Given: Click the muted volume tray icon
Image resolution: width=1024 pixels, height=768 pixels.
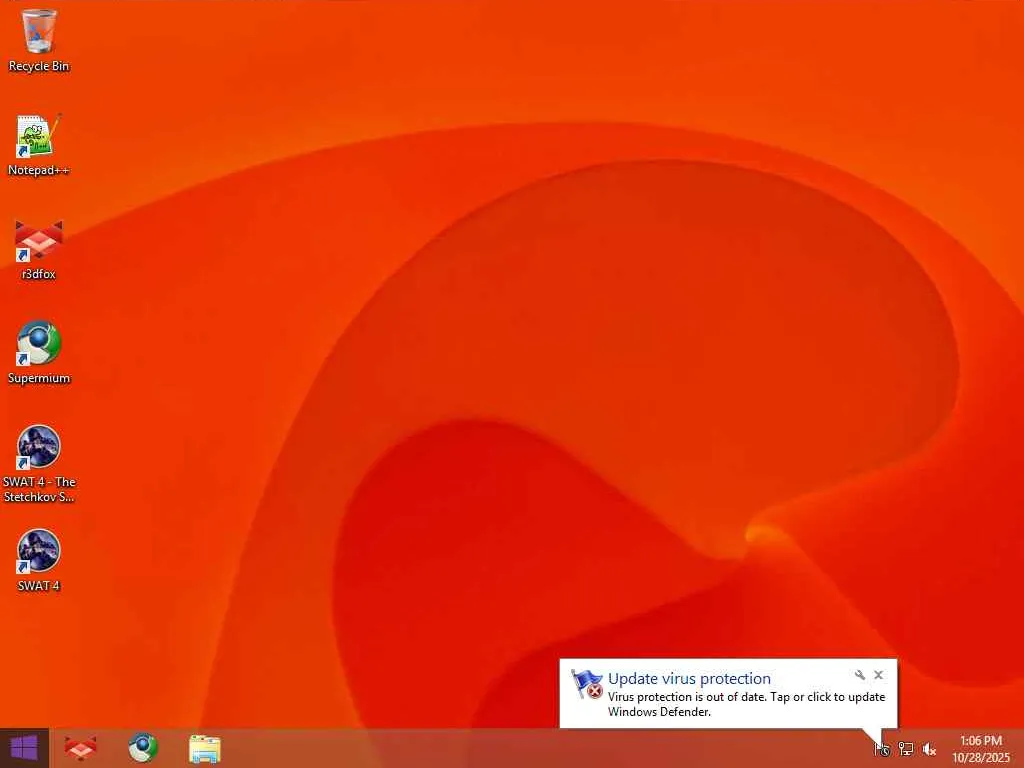Looking at the screenshot, I should [929, 749].
